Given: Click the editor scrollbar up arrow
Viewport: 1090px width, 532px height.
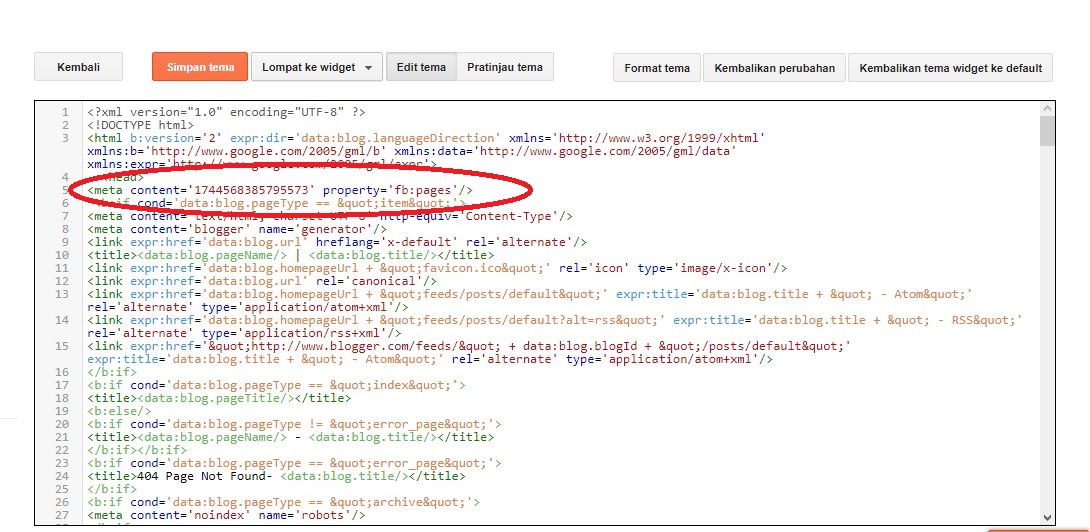Looking at the screenshot, I should tap(1047, 108).
